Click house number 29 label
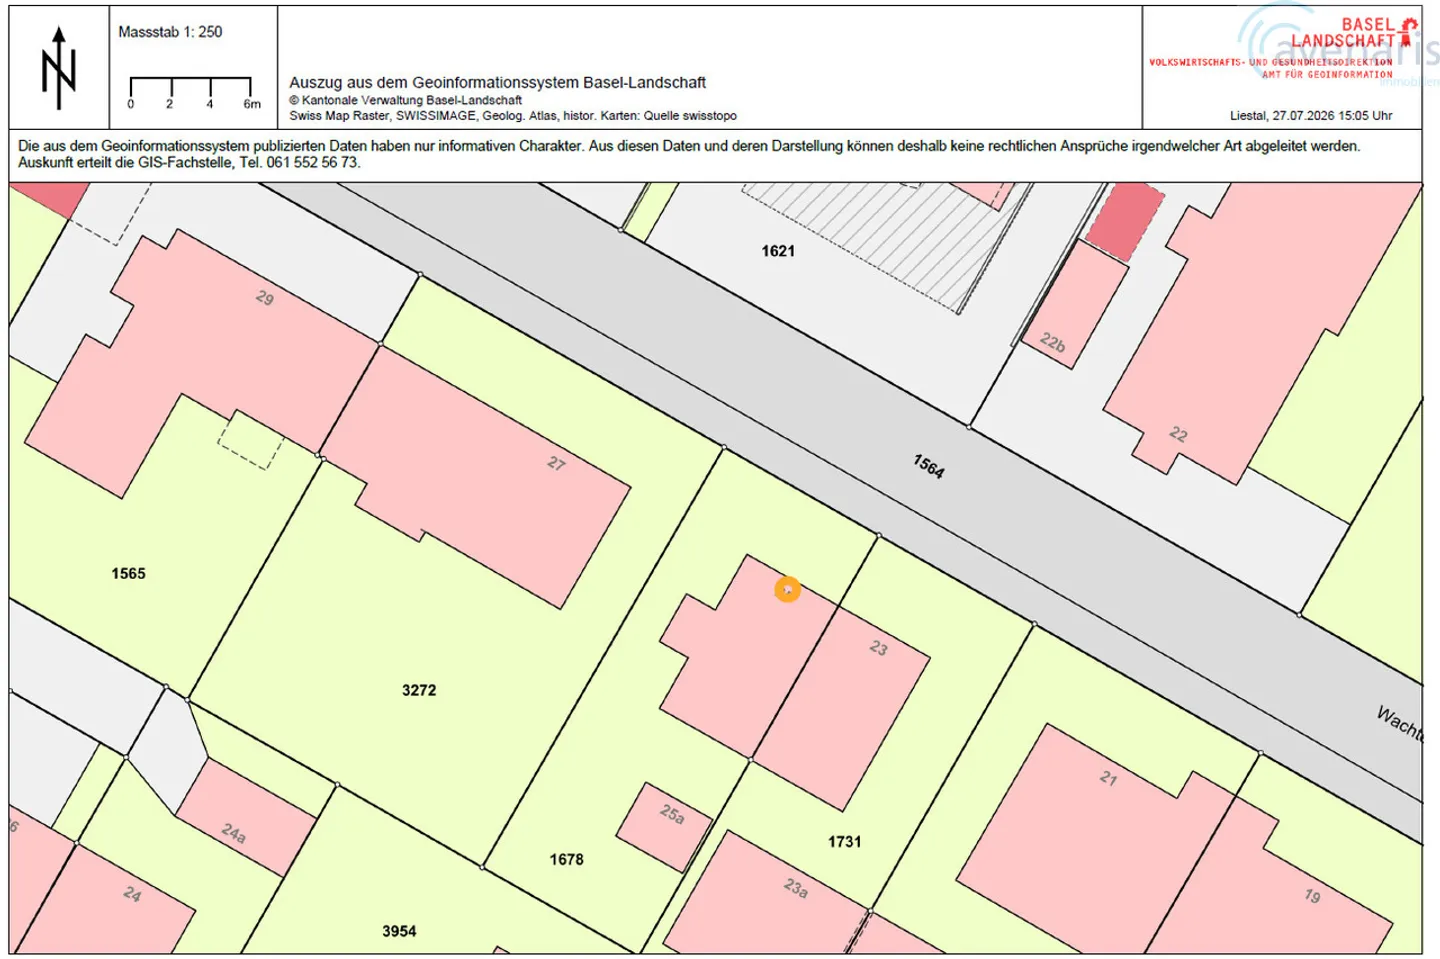The height and width of the screenshot is (959, 1440). (265, 298)
